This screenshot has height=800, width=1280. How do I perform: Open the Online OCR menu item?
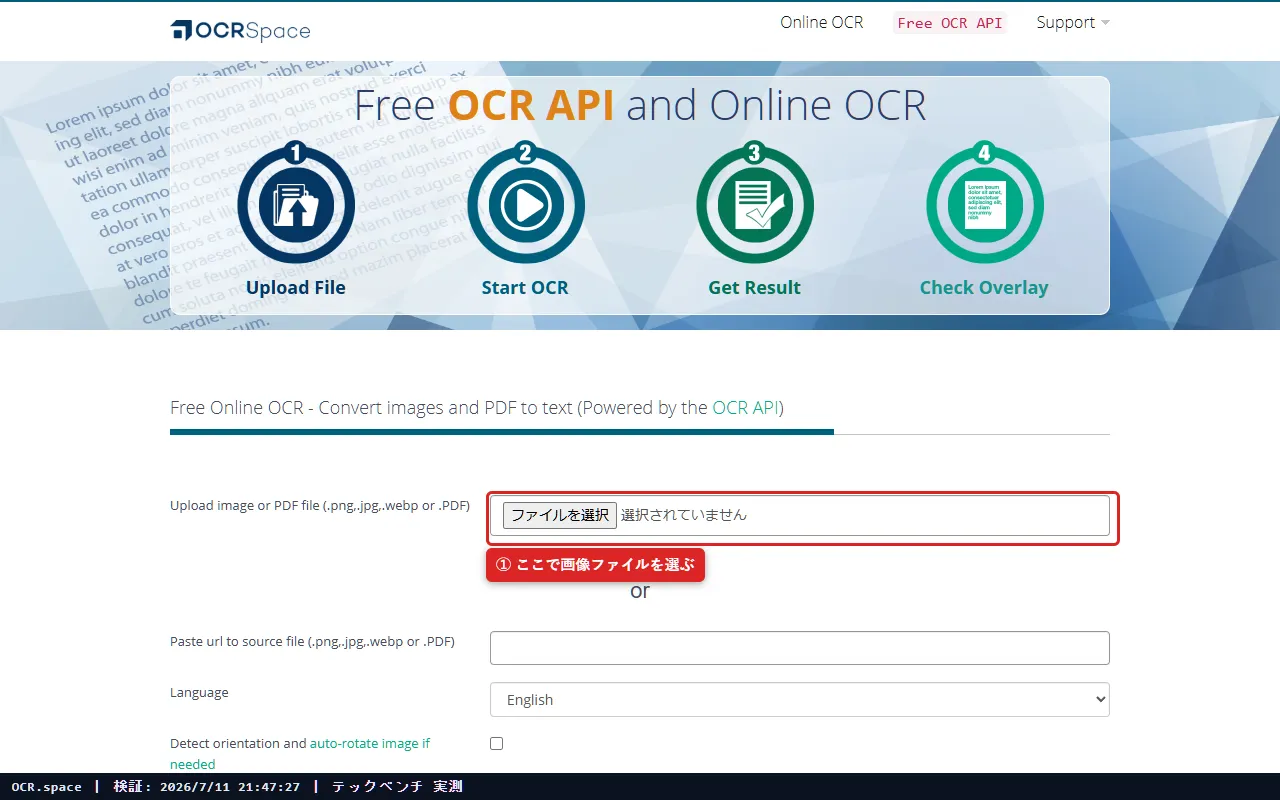[822, 22]
